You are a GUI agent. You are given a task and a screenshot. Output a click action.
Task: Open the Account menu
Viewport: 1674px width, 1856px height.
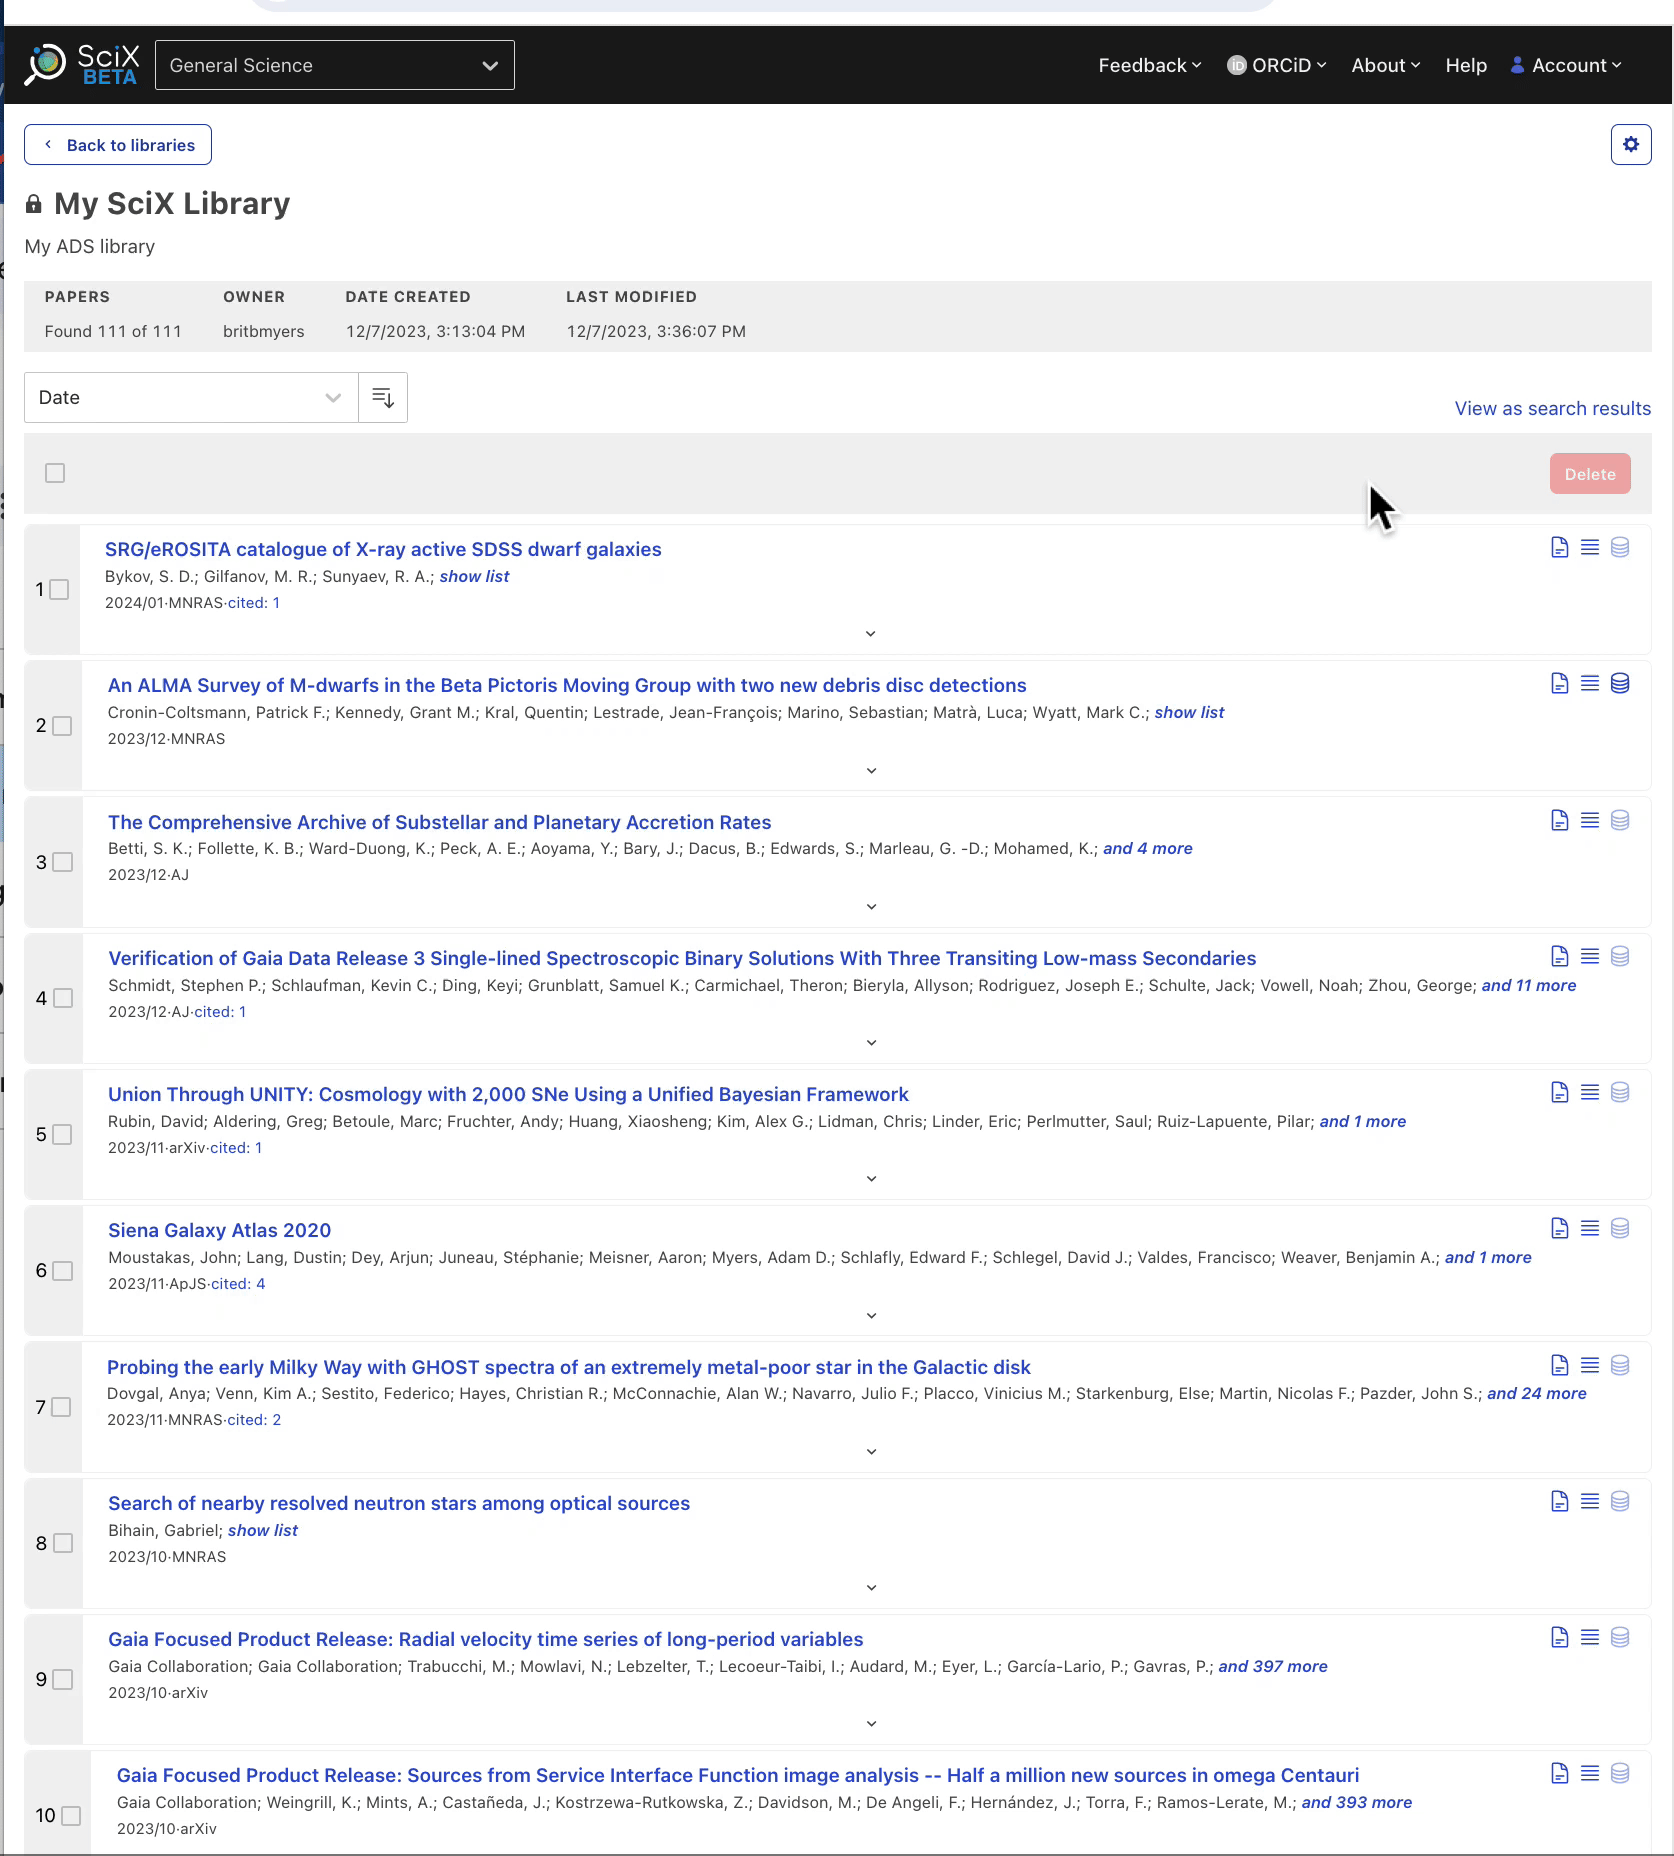pyautogui.click(x=1566, y=66)
